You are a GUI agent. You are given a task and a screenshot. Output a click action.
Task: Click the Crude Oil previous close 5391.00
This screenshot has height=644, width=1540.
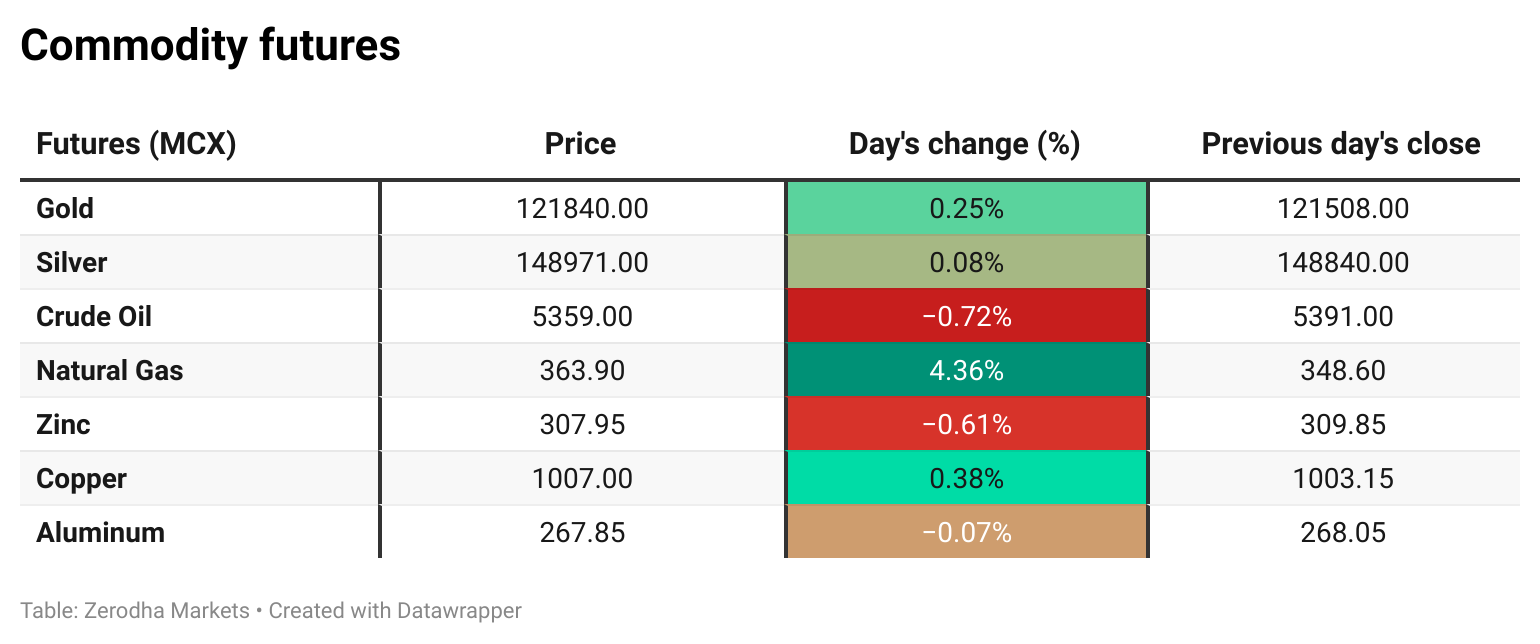pos(1343,317)
